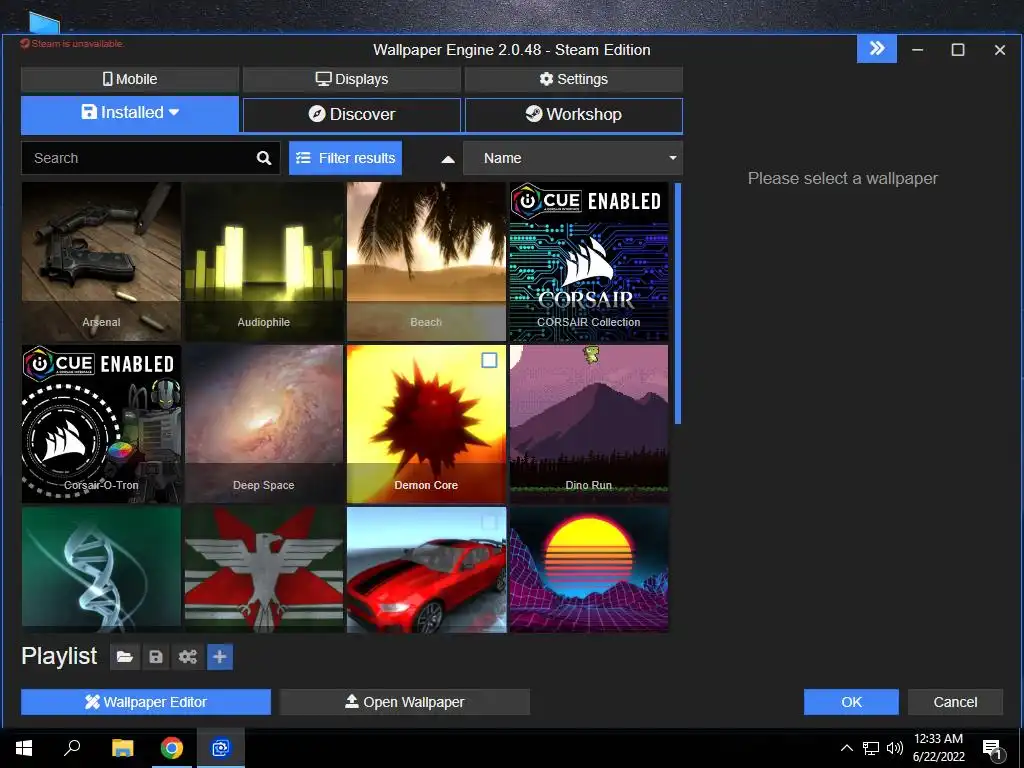Image resolution: width=1024 pixels, height=768 pixels.
Task: Open the Settings tab
Action: point(573,79)
